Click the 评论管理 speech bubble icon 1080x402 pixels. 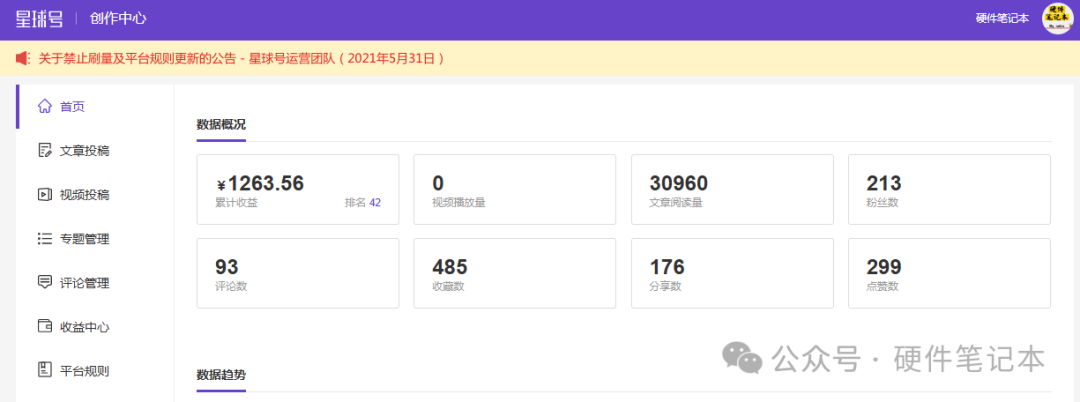(x=44, y=283)
